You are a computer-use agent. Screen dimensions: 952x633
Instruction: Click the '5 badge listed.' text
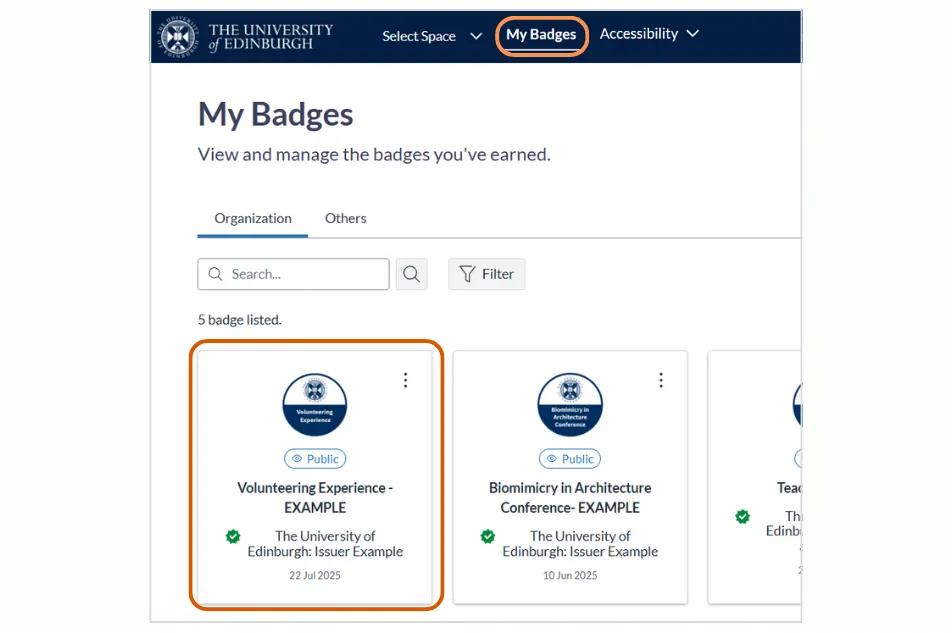240,320
